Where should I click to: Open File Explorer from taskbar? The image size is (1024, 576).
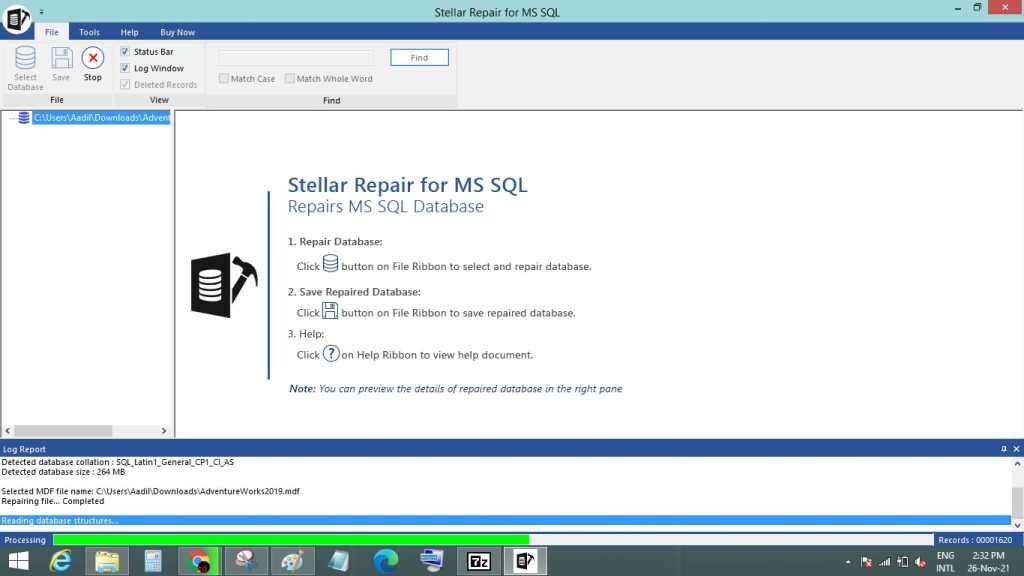pyautogui.click(x=106, y=561)
